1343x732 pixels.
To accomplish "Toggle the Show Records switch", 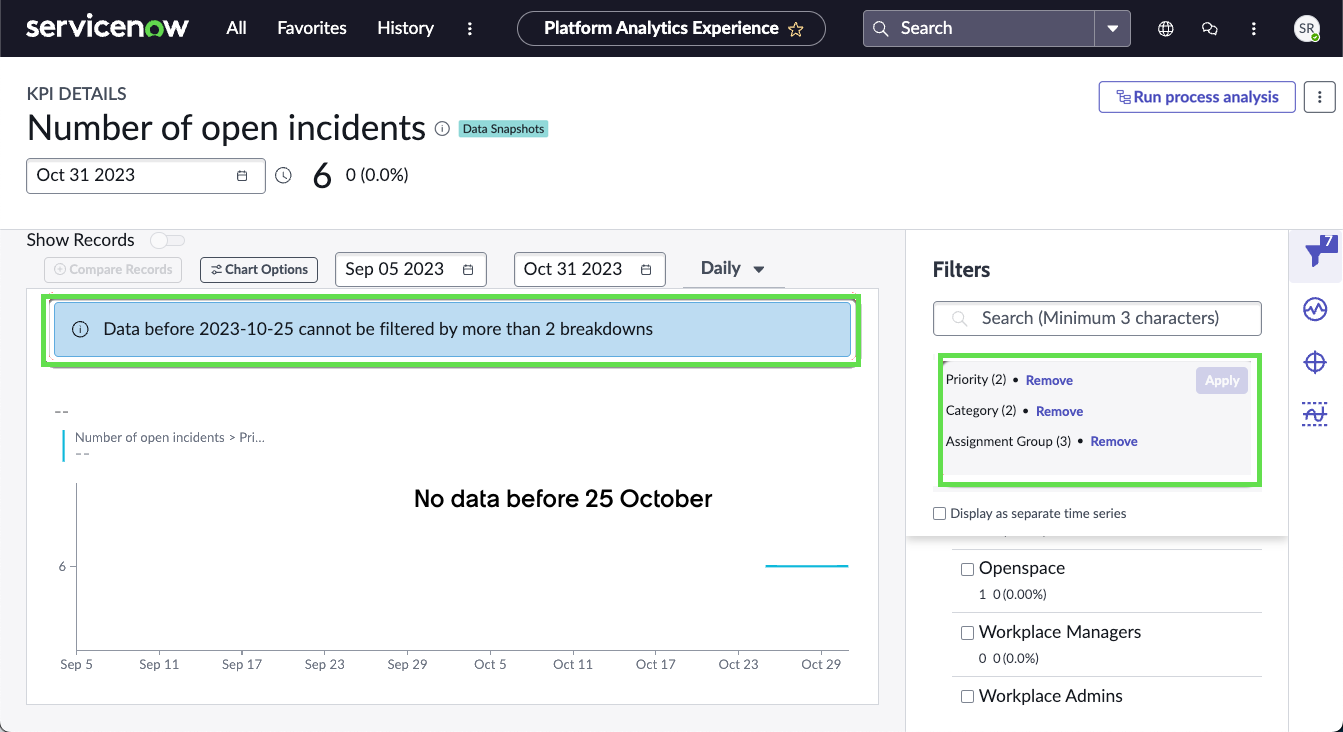I will 167,240.
